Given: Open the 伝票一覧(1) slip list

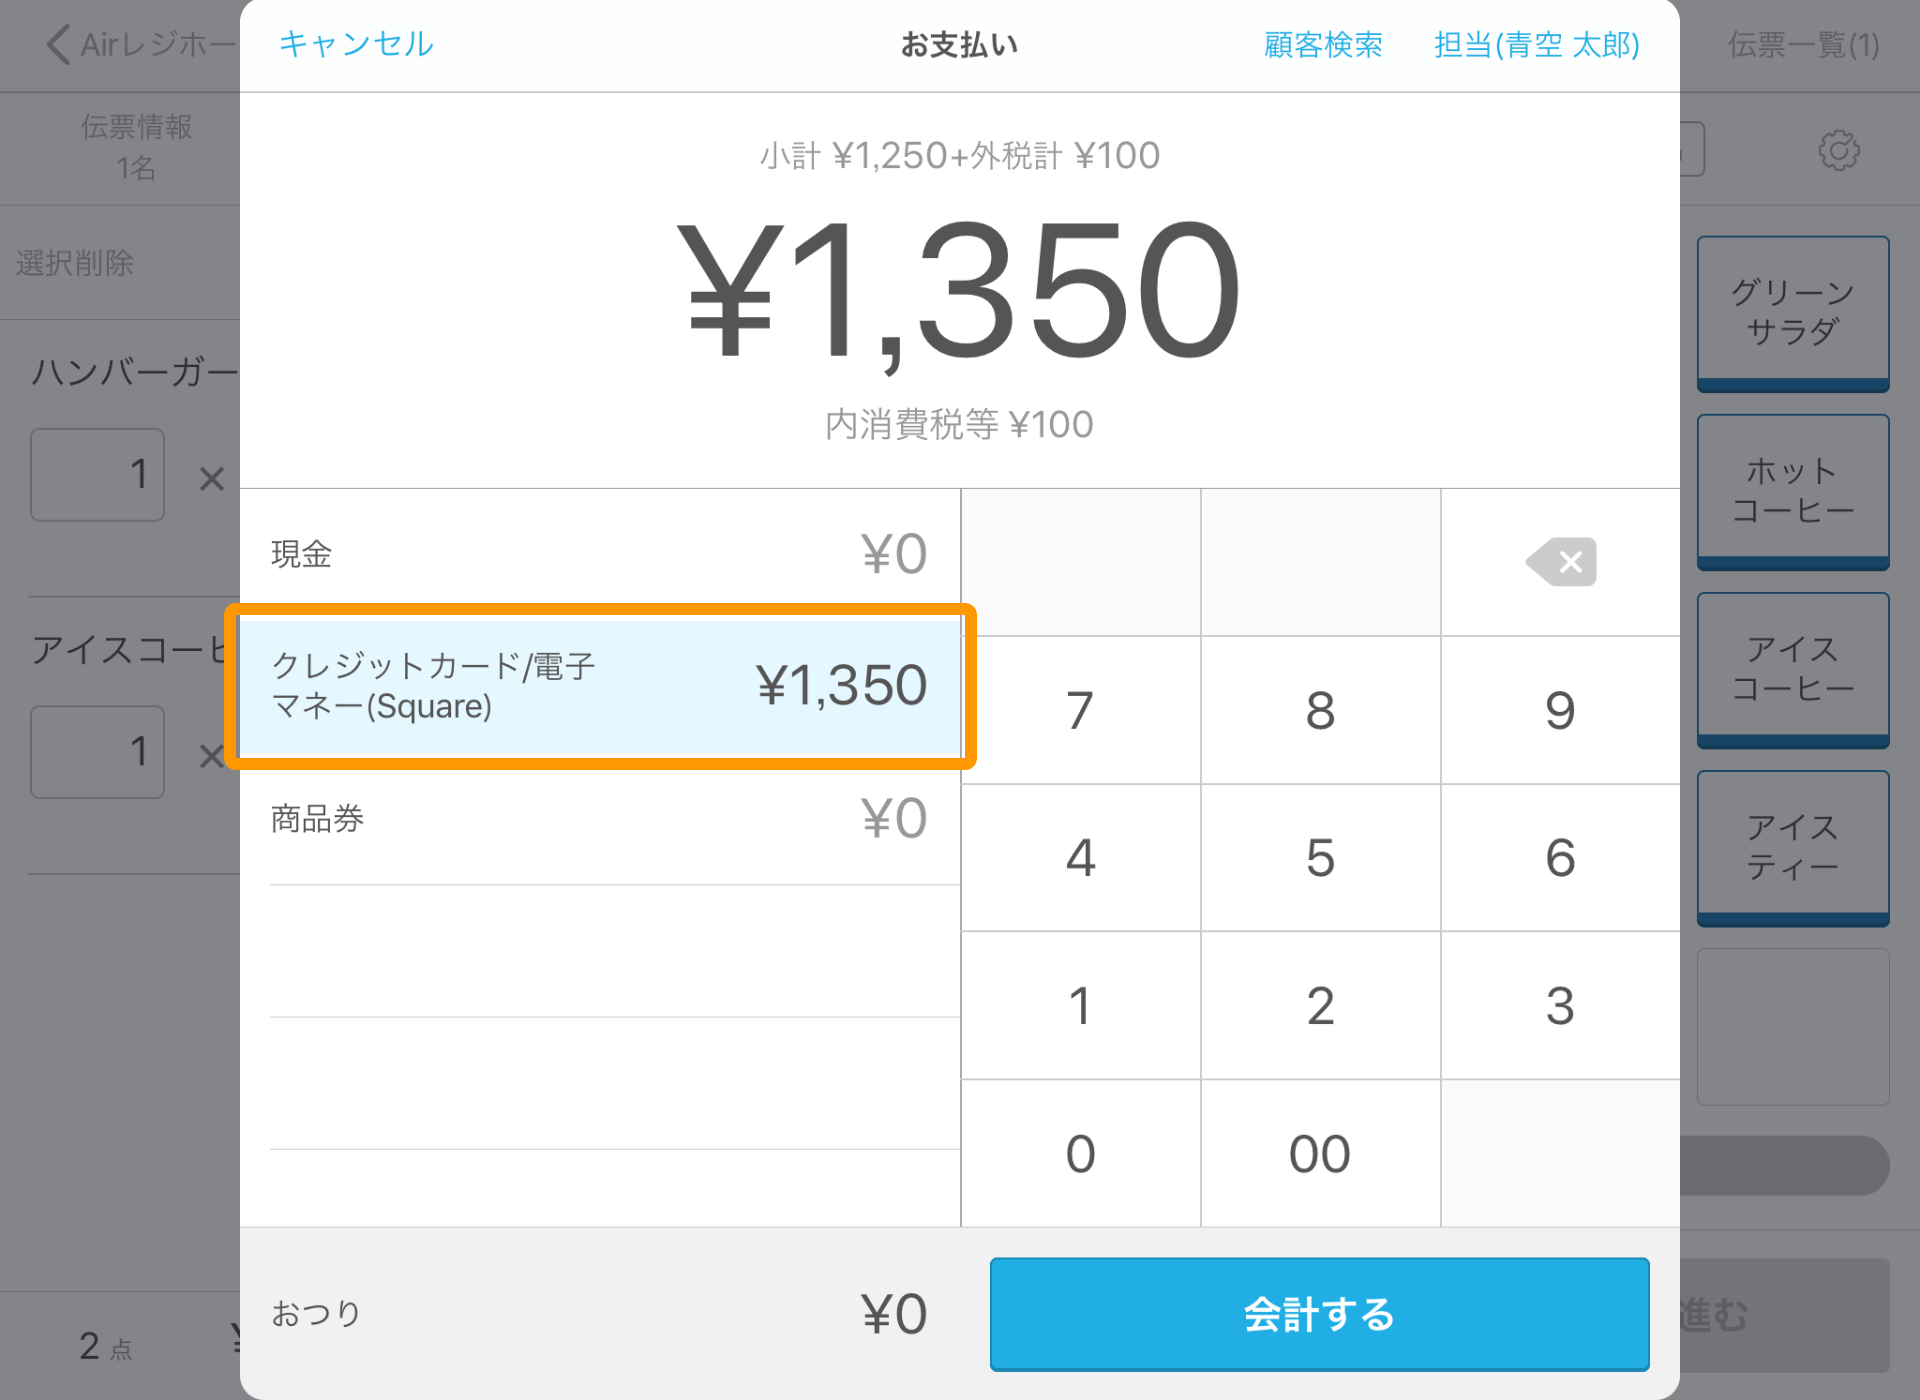Looking at the screenshot, I should click(x=1803, y=45).
